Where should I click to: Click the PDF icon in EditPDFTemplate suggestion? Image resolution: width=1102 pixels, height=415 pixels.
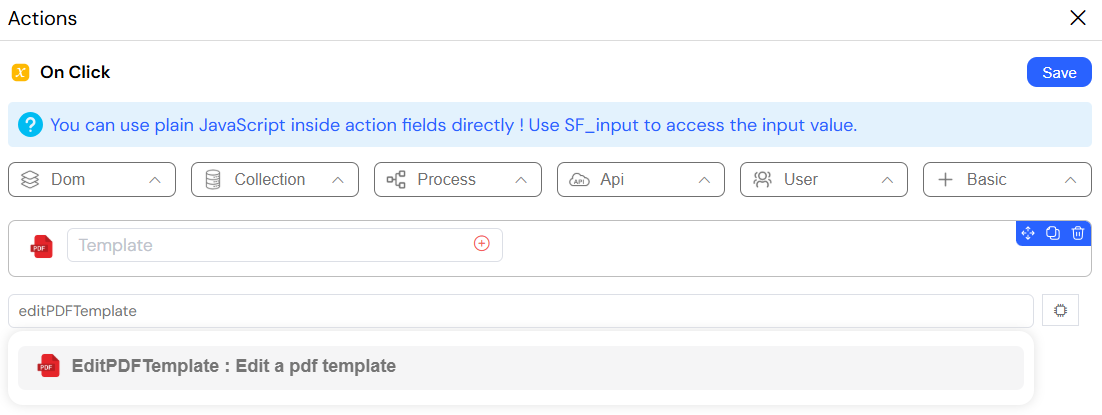[x=48, y=366]
